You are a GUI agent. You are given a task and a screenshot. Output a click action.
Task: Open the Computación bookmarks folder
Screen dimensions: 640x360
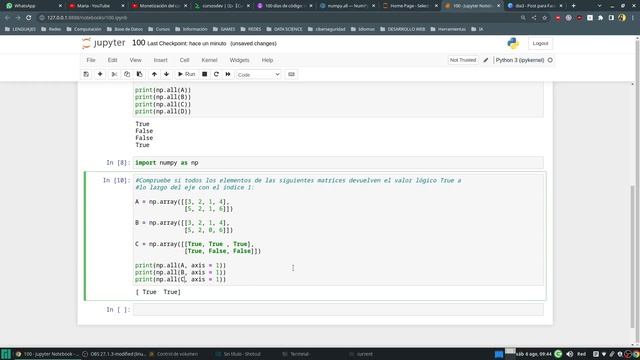point(83,29)
